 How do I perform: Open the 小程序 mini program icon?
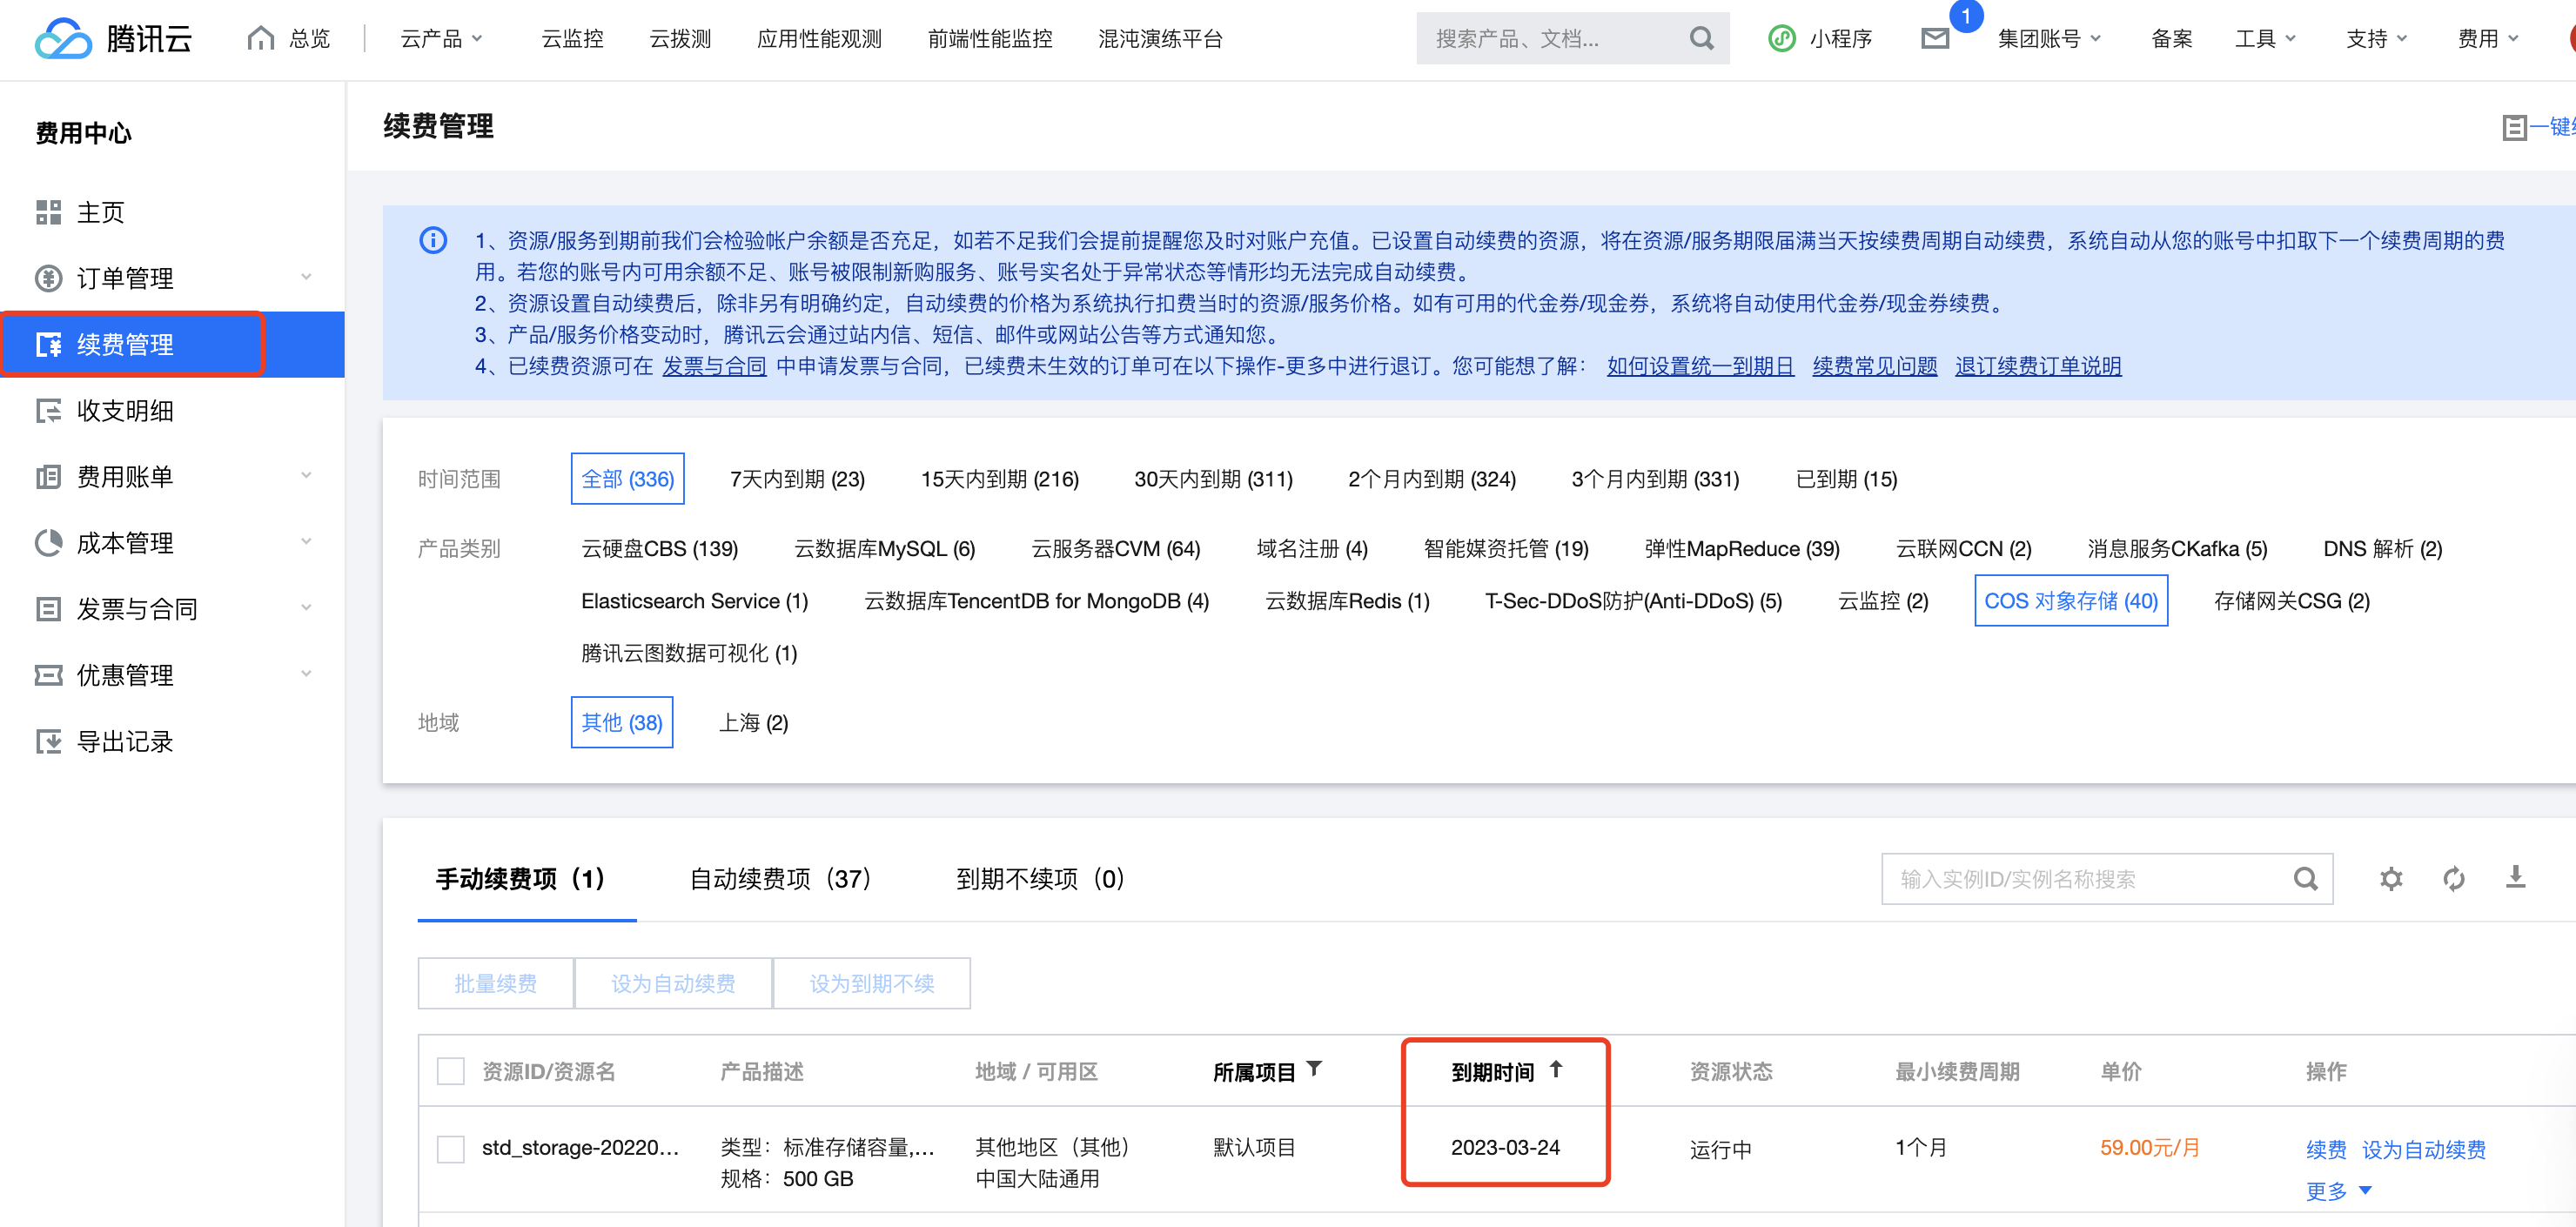point(1782,39)
